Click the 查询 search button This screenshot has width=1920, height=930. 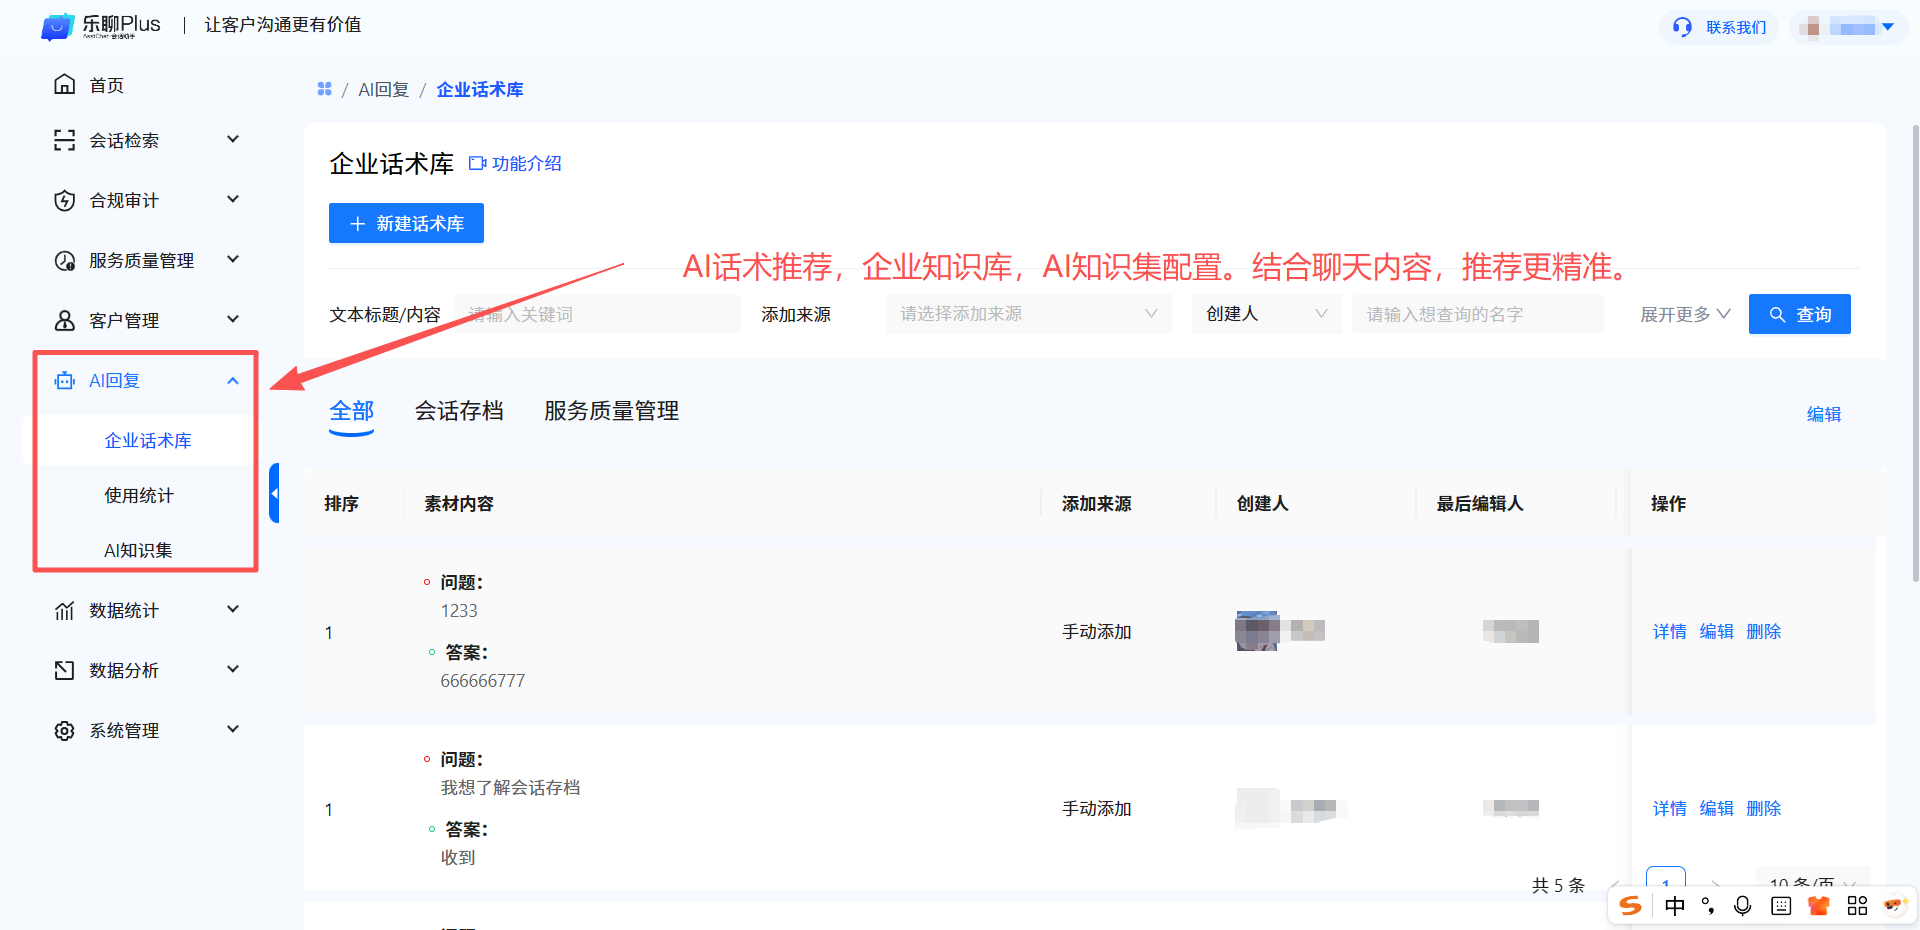click(1799, 314)
